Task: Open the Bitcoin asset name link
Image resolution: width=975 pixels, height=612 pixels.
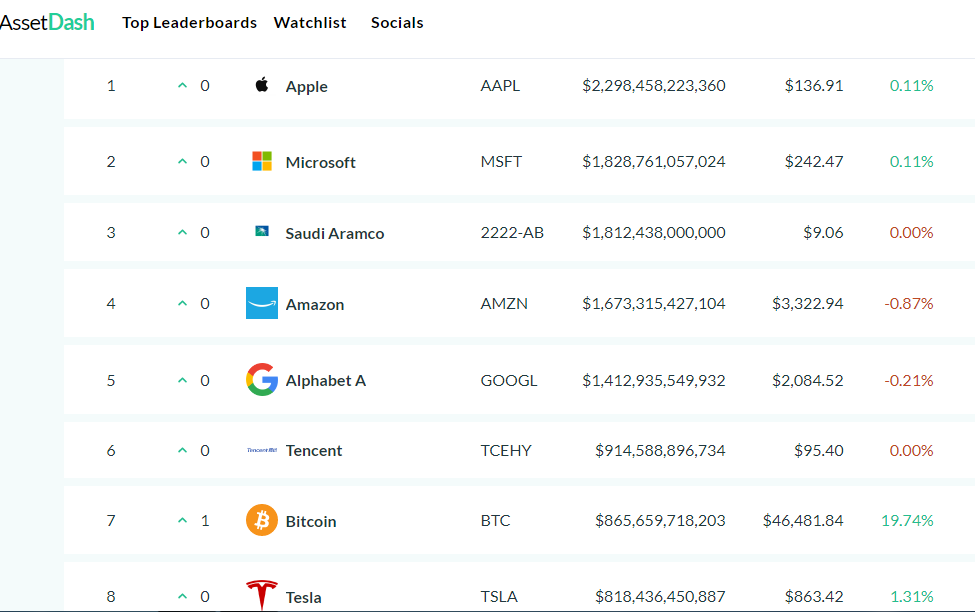Action: pyautogui.click(x=311, y=521)
